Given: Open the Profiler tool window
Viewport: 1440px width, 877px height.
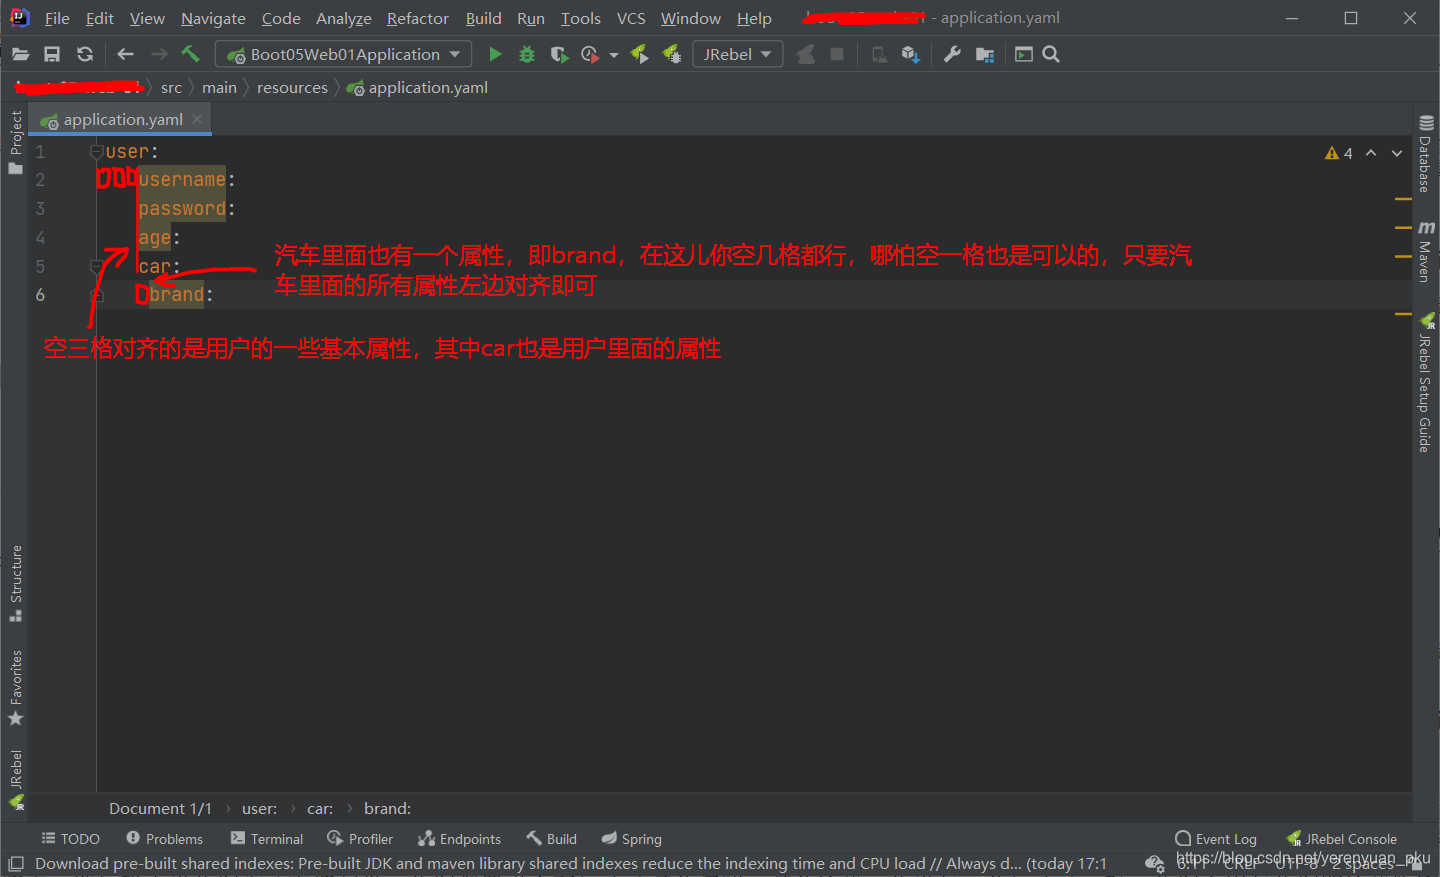Looking at the screenshot, I should [360, 839].
